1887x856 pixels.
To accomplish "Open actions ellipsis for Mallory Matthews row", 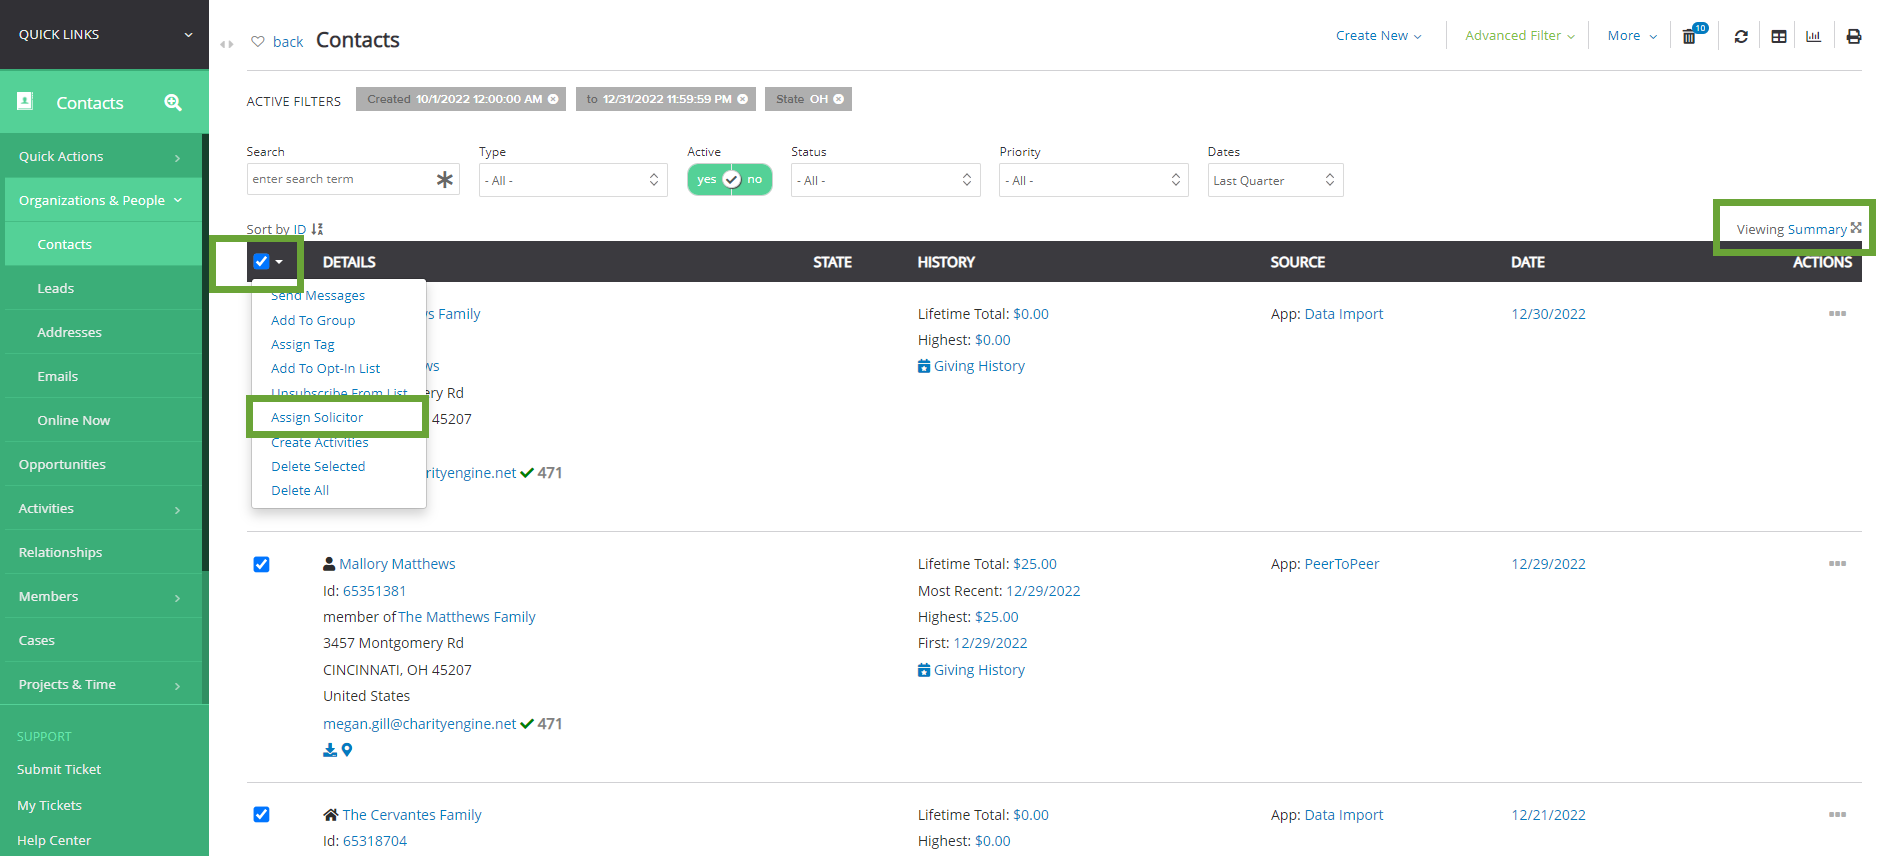I will [x=1837, y=564].
